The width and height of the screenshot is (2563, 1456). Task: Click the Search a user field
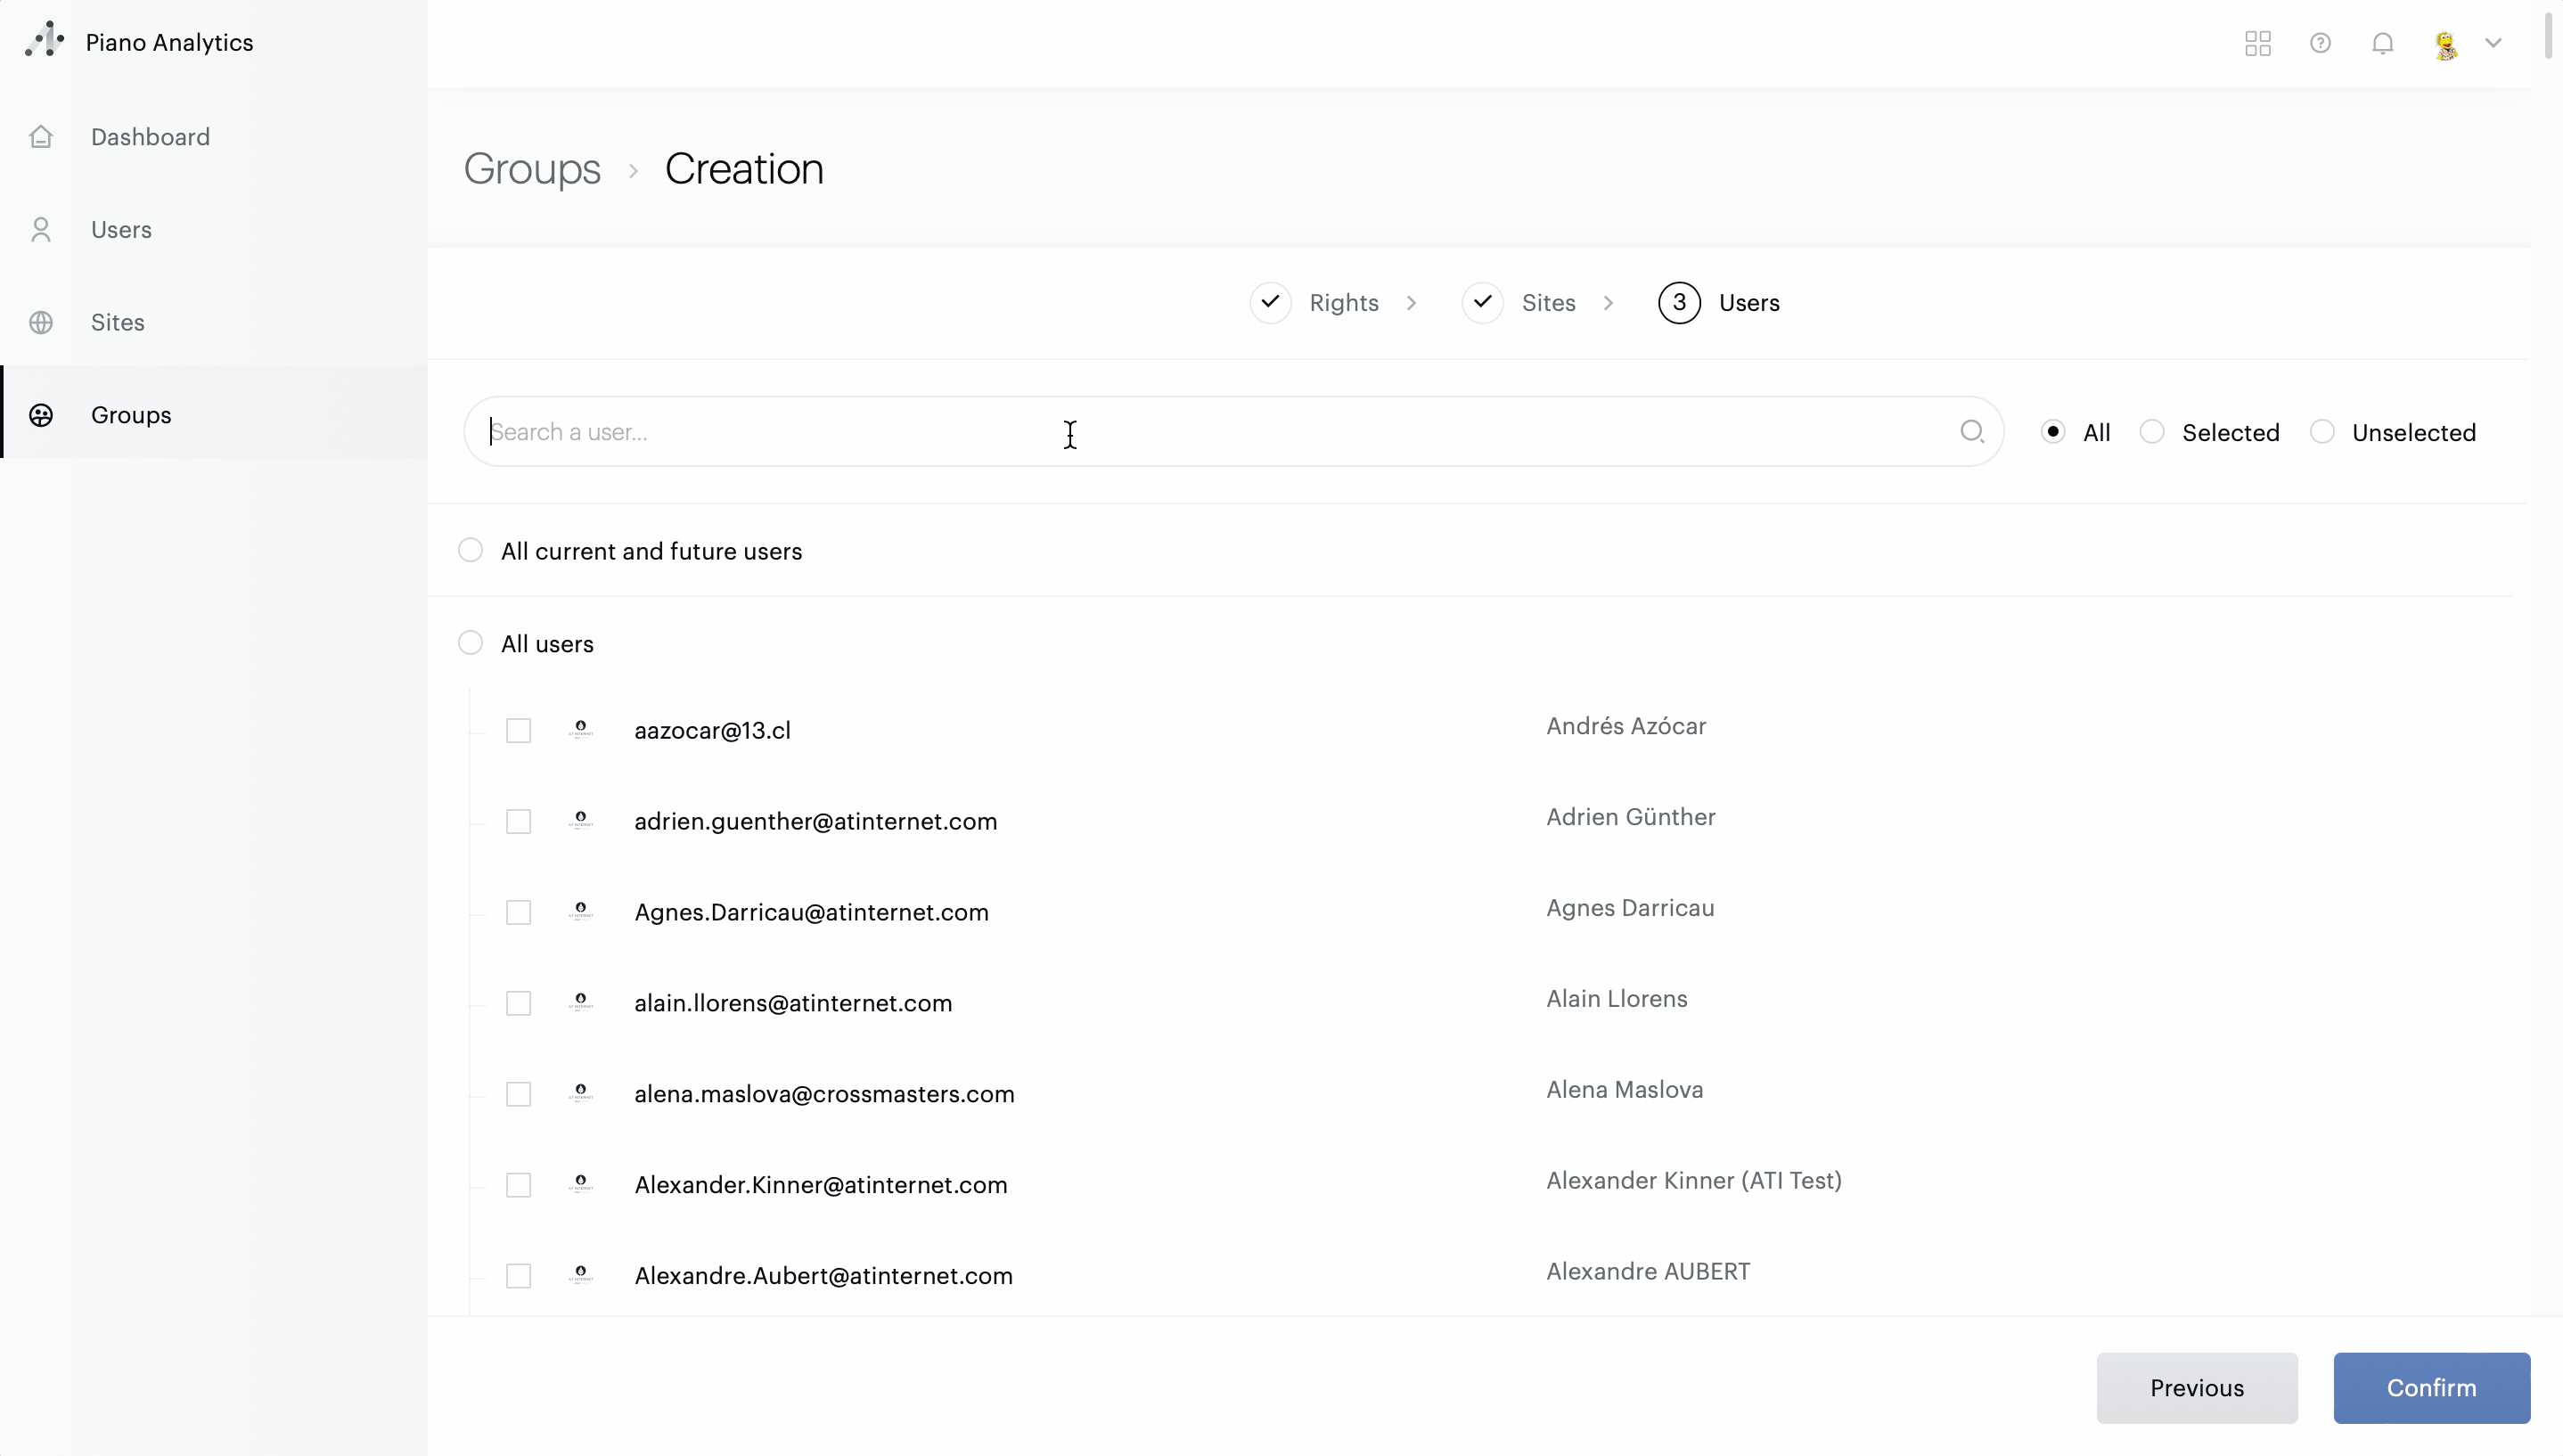[x=1200, y=432]
